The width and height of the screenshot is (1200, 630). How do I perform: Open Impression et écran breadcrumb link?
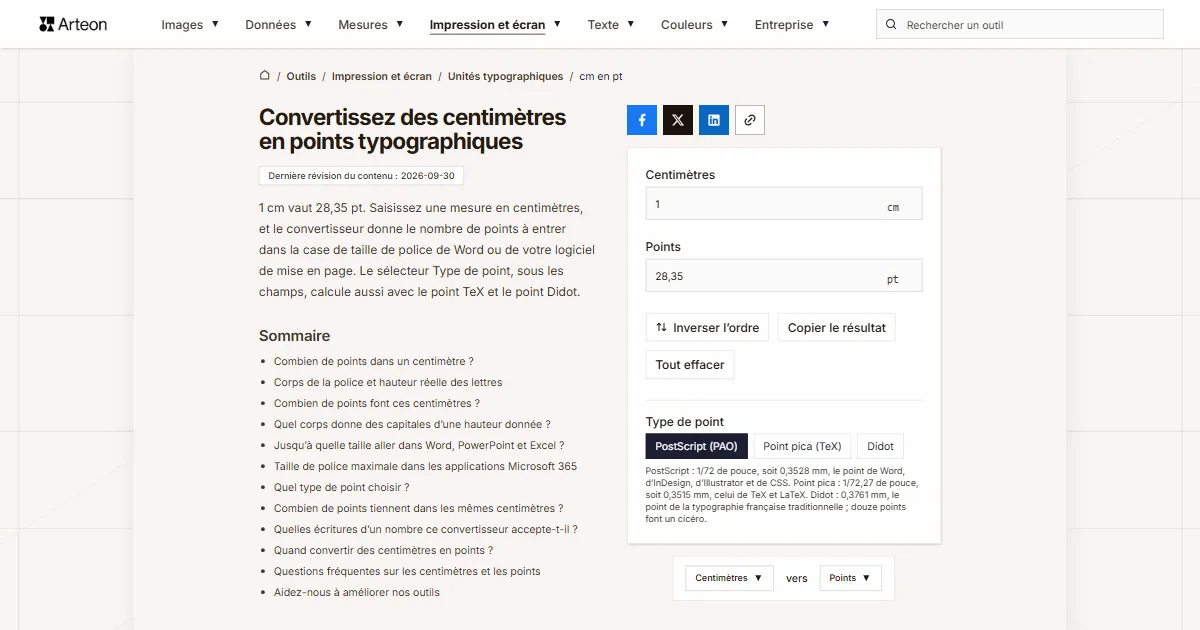tap(382, 76)
